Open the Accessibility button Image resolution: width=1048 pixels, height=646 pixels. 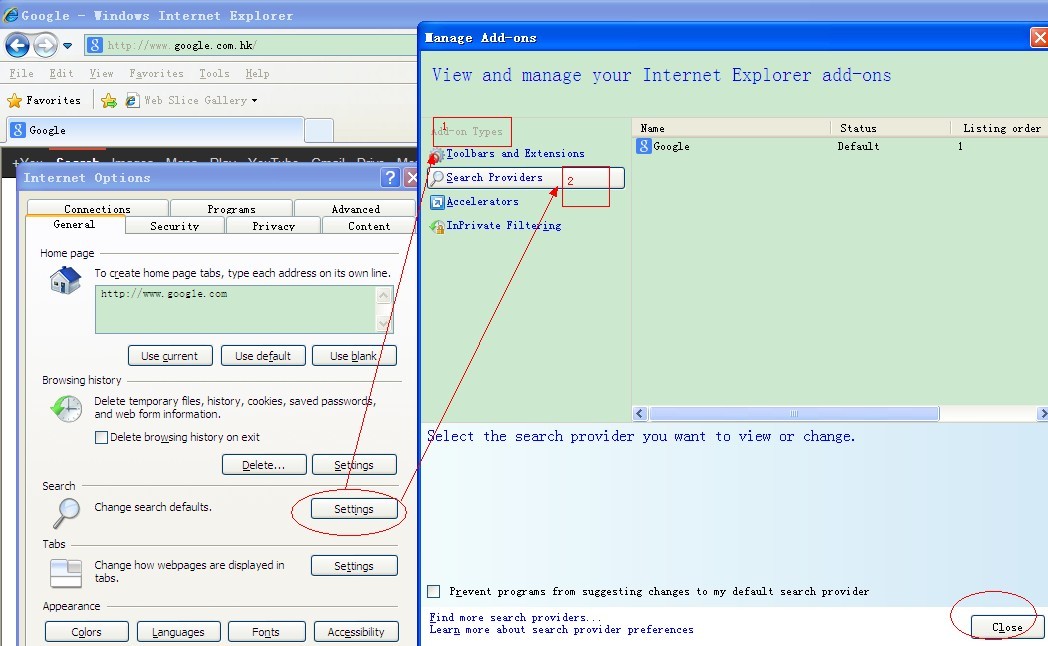[x=356, y=632]
